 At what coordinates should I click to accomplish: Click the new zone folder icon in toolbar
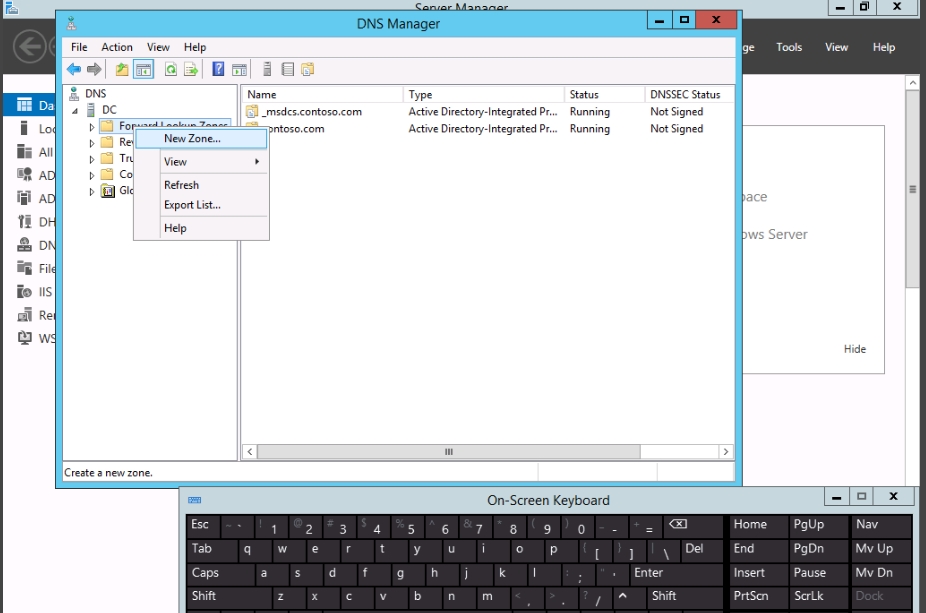308,70
